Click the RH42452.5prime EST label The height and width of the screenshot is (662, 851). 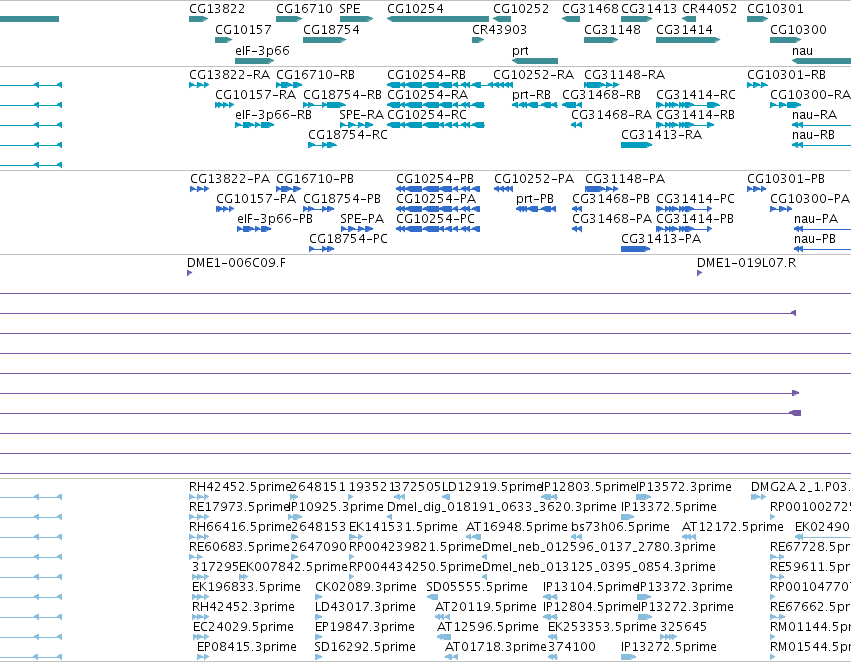click(239, 487)
